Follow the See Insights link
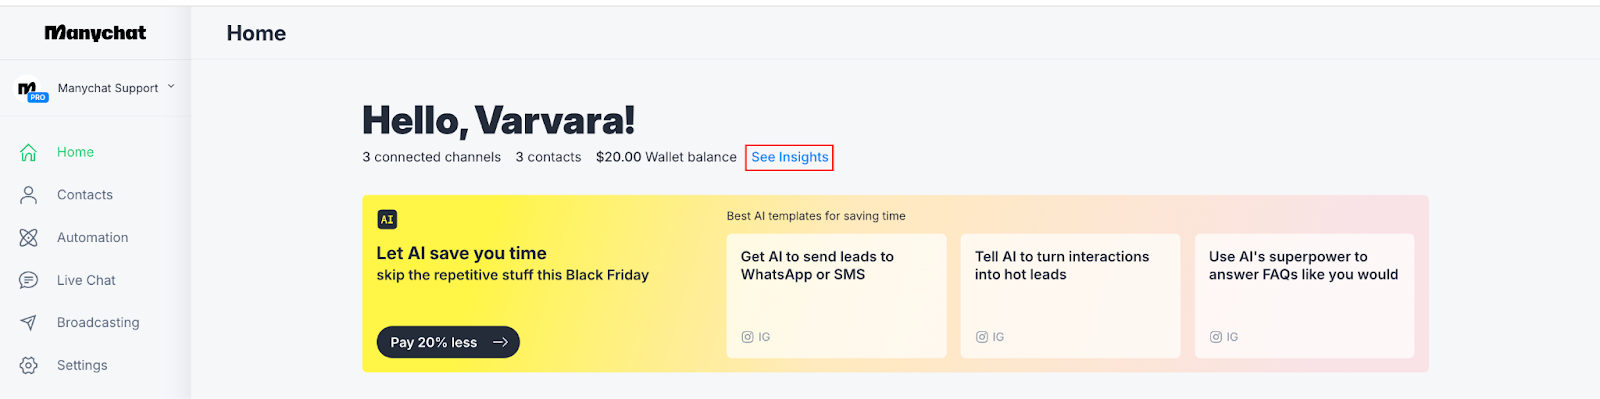The width and height of the screenshot is (1600, 399). (790, 157)
